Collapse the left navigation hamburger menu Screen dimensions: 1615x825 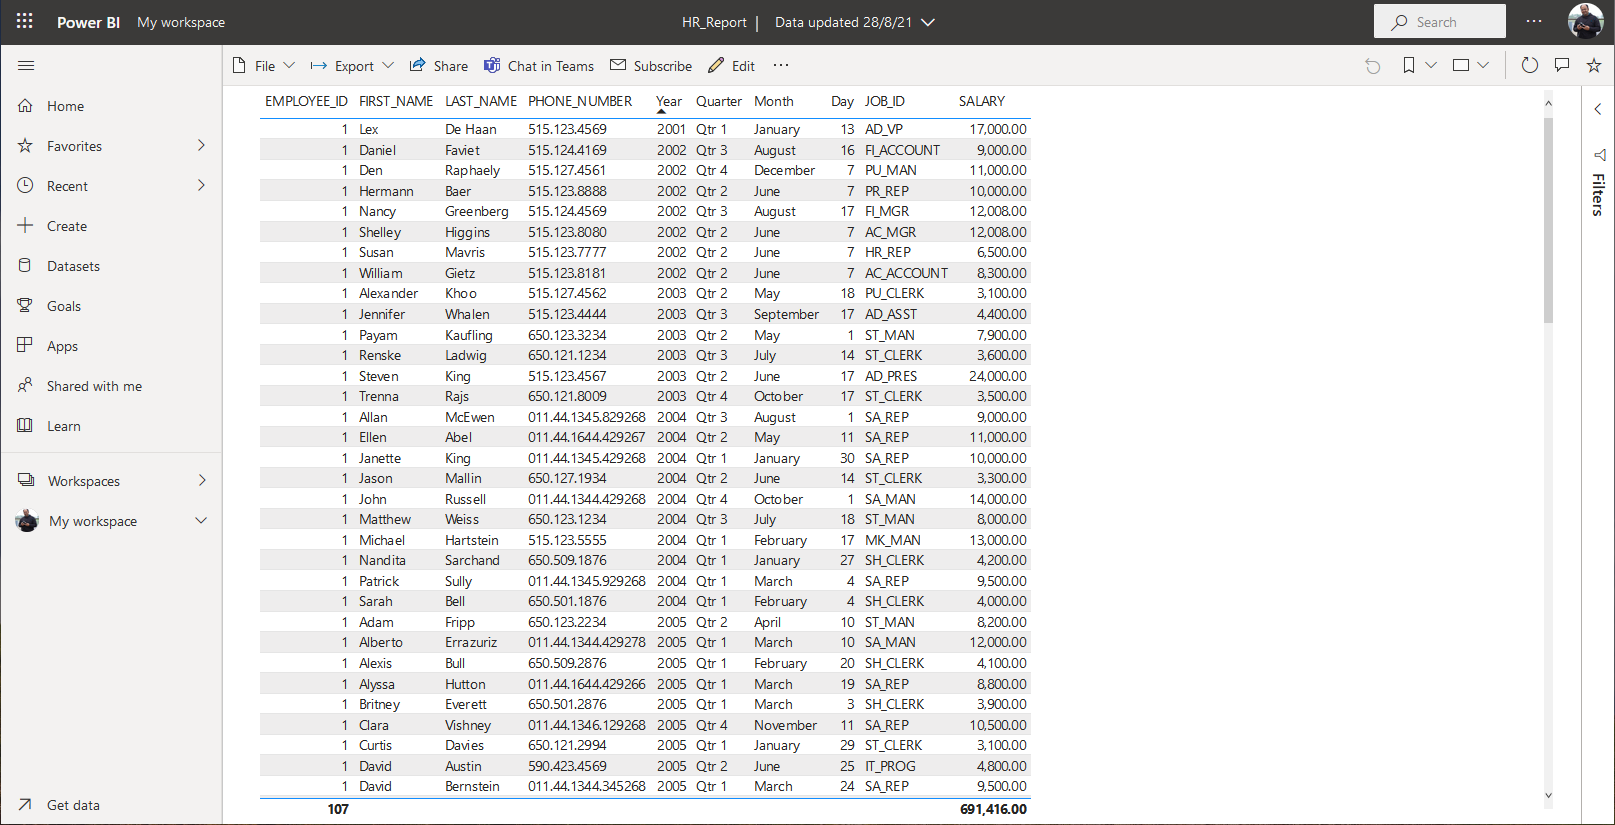(x=26, y=66)
